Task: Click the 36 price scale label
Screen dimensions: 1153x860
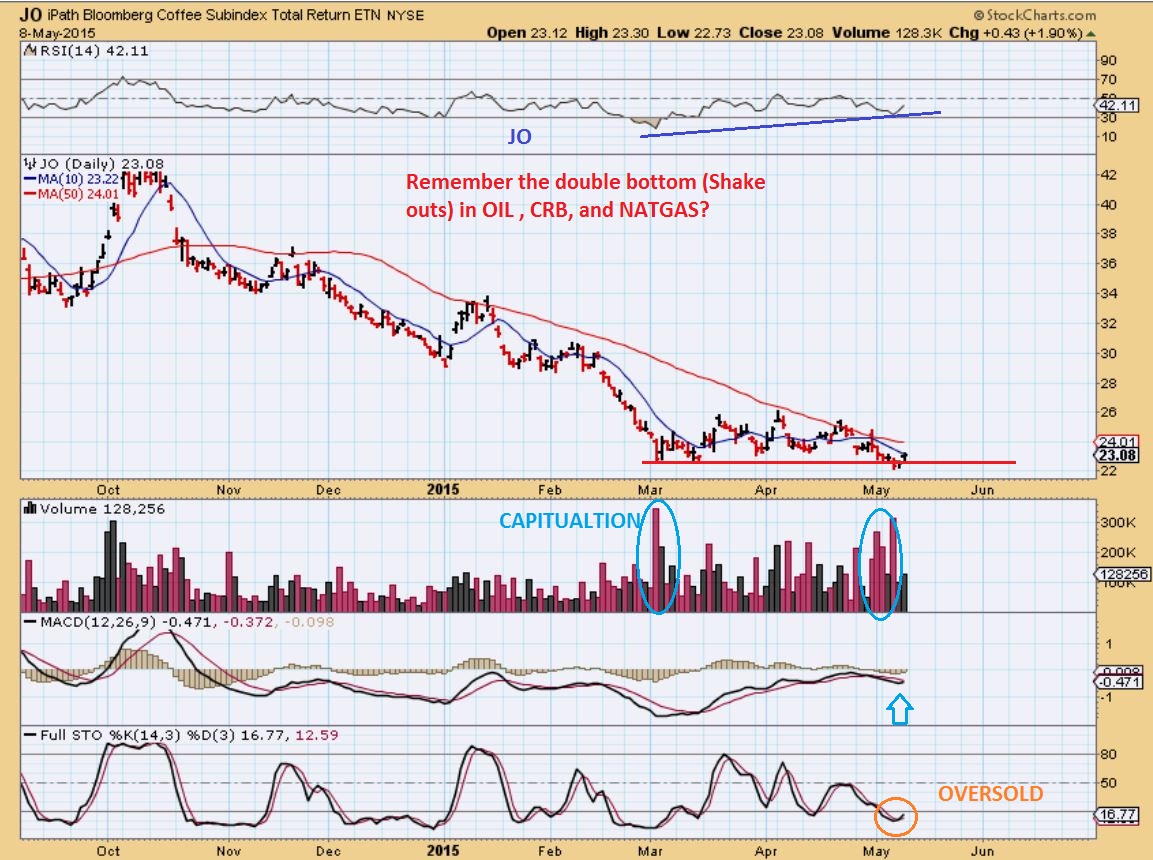Action: coord(1108,263)
